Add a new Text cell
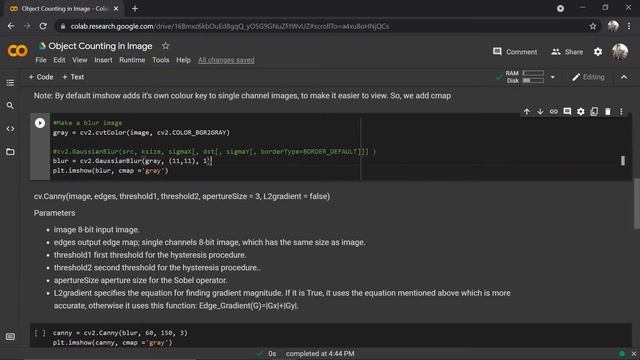 point(73,77)
